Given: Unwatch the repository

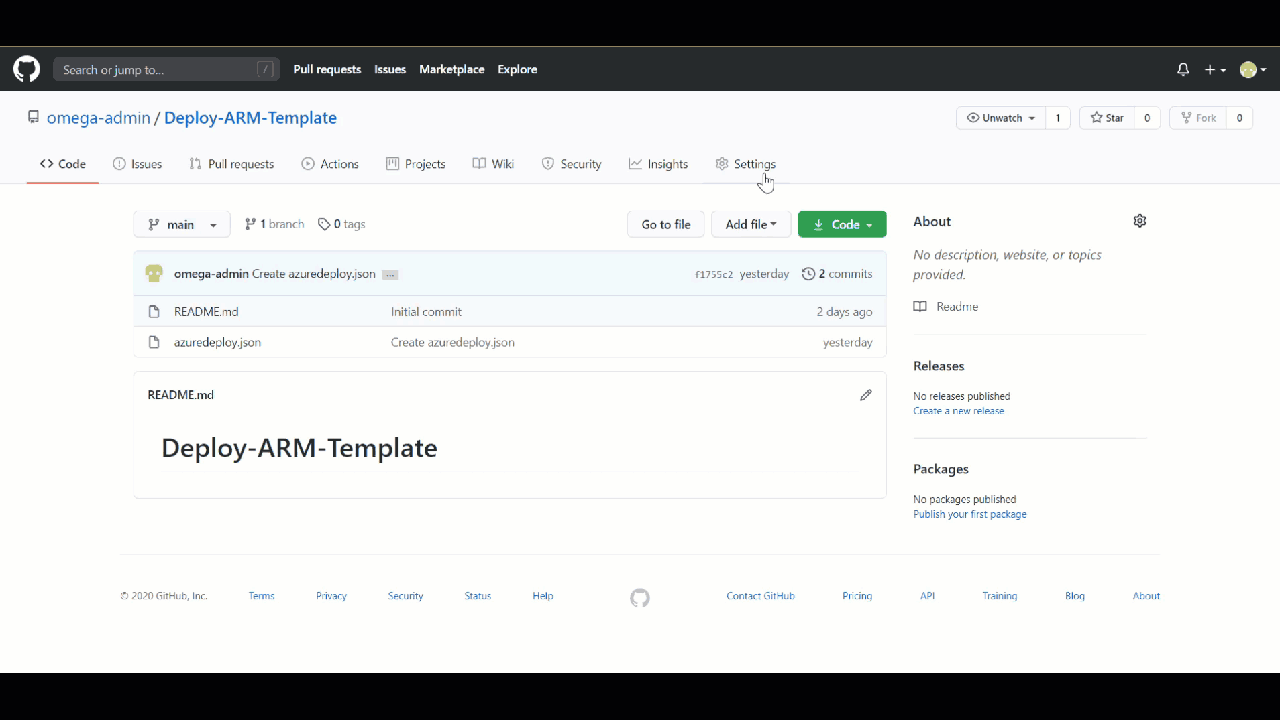Looking at the screenshot, I should (999, 117).
